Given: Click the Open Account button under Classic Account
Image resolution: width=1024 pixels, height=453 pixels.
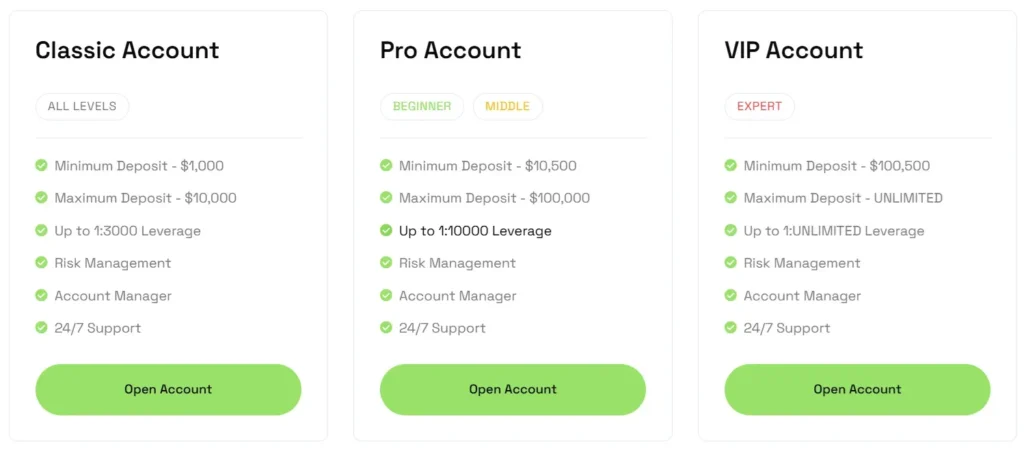Looking at the screenshot, I should click(168, 389).
